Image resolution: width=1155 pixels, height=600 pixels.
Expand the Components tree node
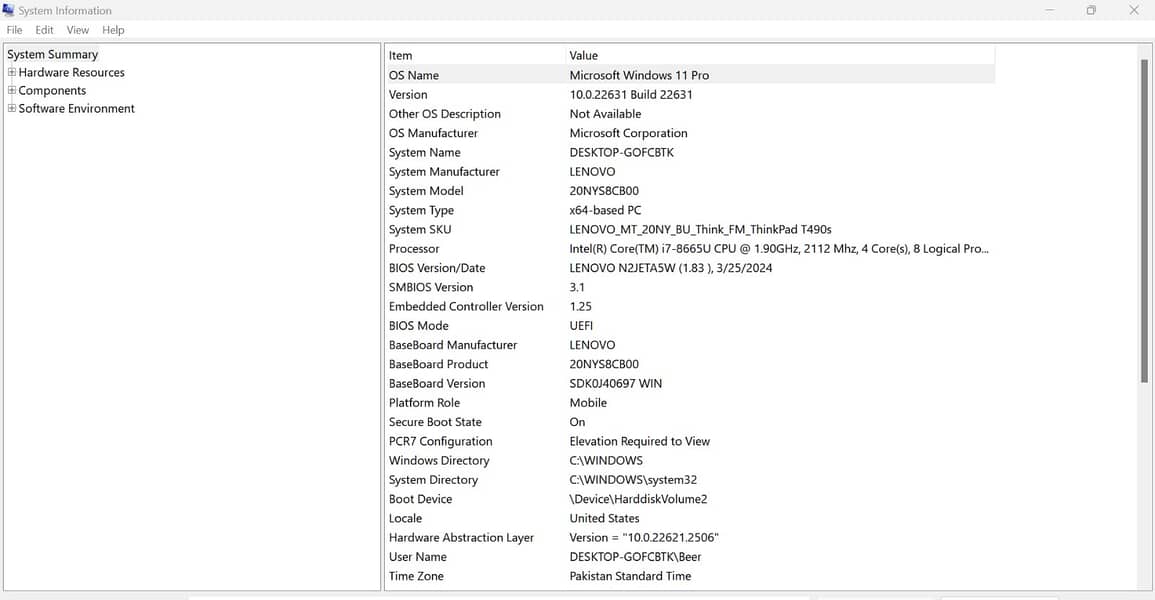(x=12, y=90)
